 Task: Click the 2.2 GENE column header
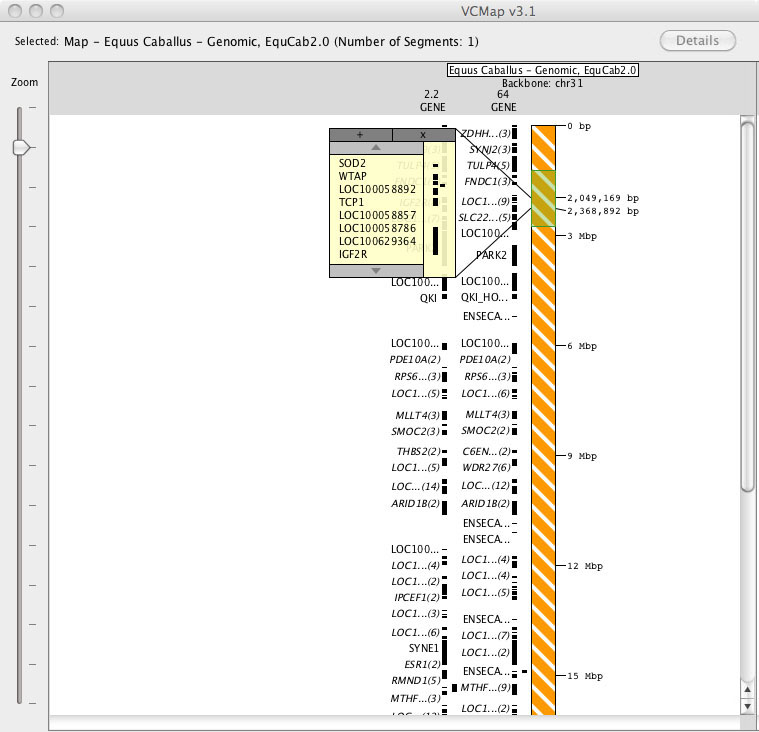click(432, 101)
